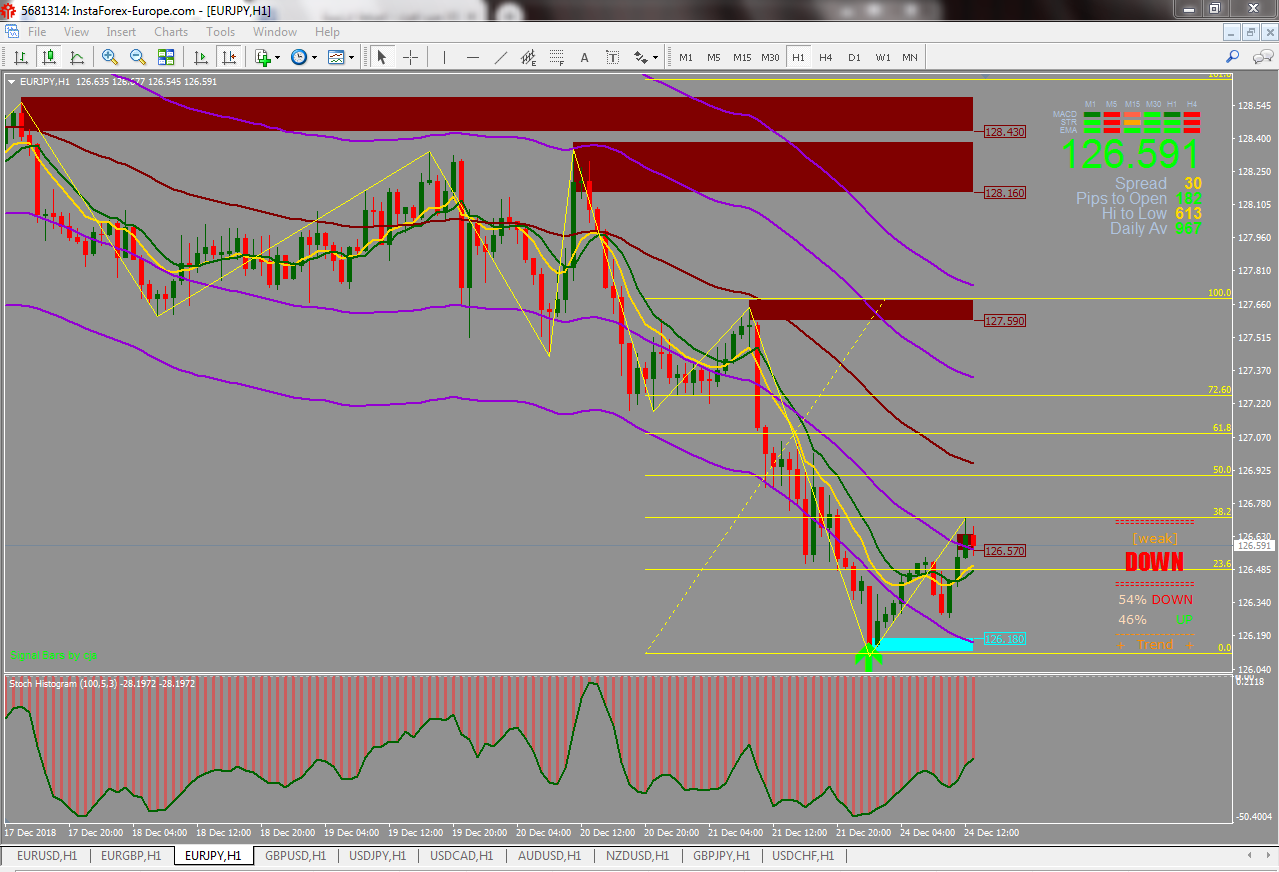Screen dimensions: 1279x872
Task: Open the File menu
Action: point(37,32)
